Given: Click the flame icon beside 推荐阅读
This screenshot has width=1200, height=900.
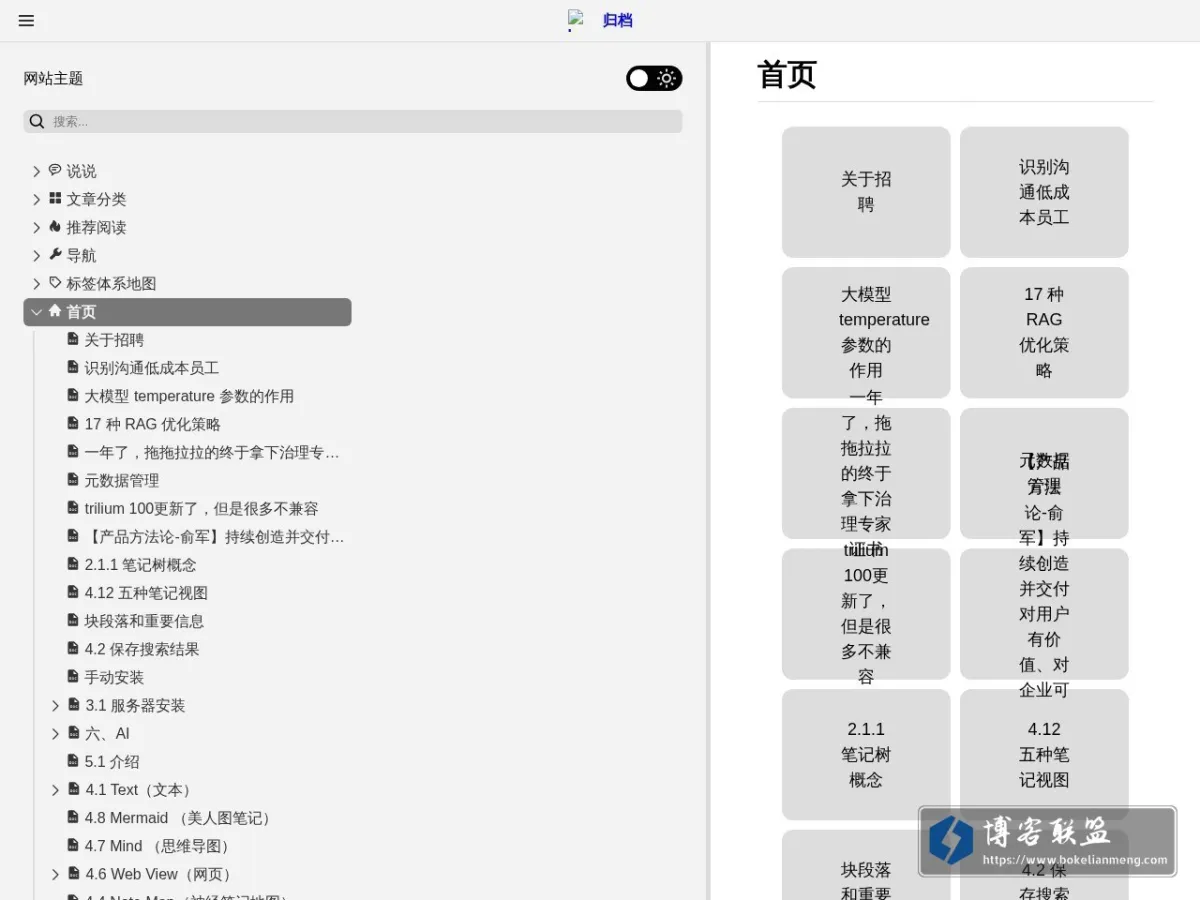Looking at the screenshot, I should pyautogui.click(x=55, y=226).
